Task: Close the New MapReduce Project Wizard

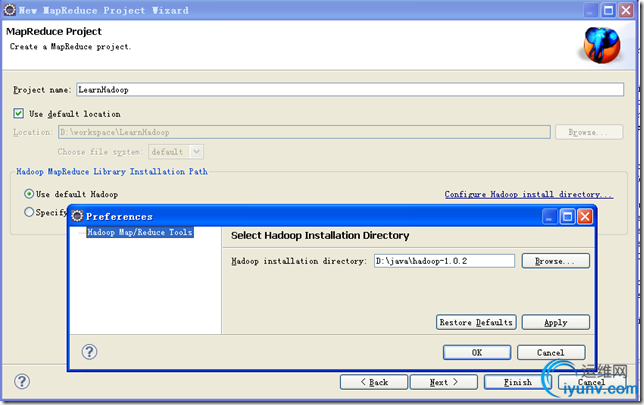Action: tap(626, 10)
